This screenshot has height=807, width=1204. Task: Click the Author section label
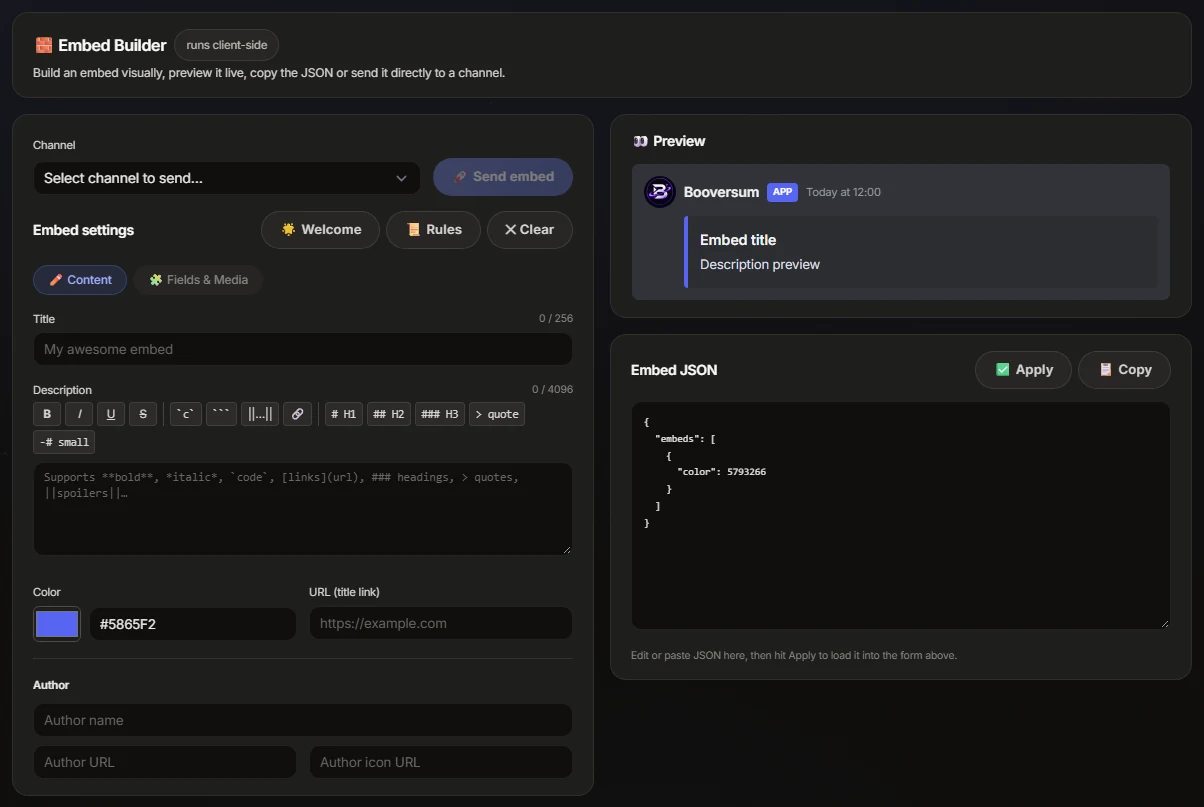pos(51,685)
